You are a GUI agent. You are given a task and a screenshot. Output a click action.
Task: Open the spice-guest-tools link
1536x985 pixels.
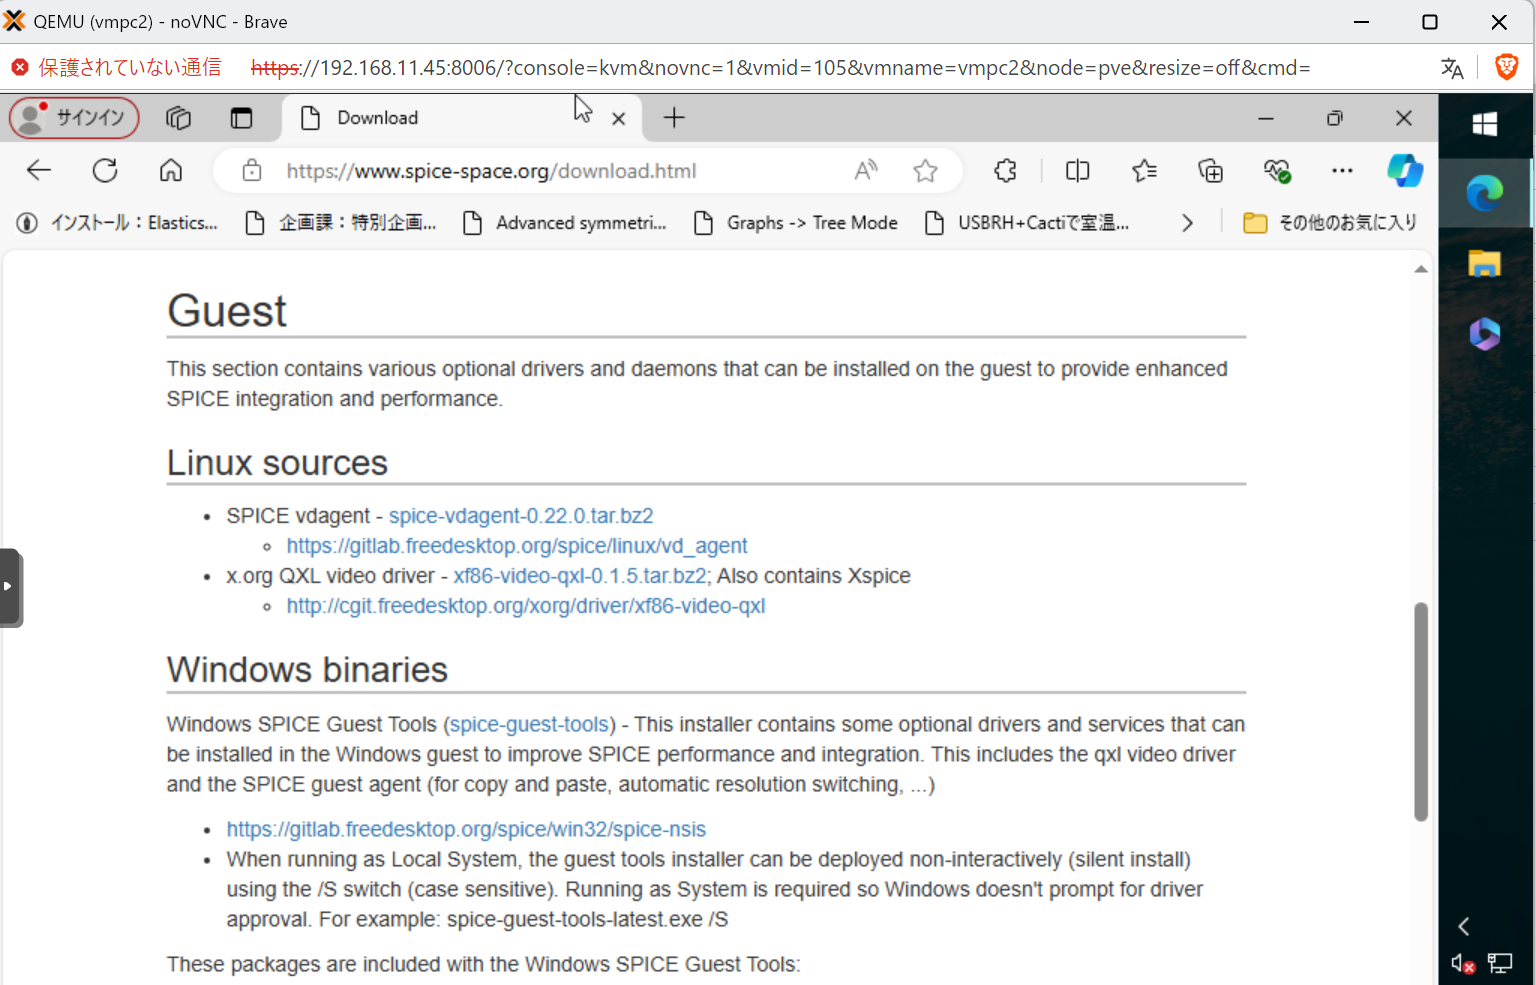(x=528, y=724)
